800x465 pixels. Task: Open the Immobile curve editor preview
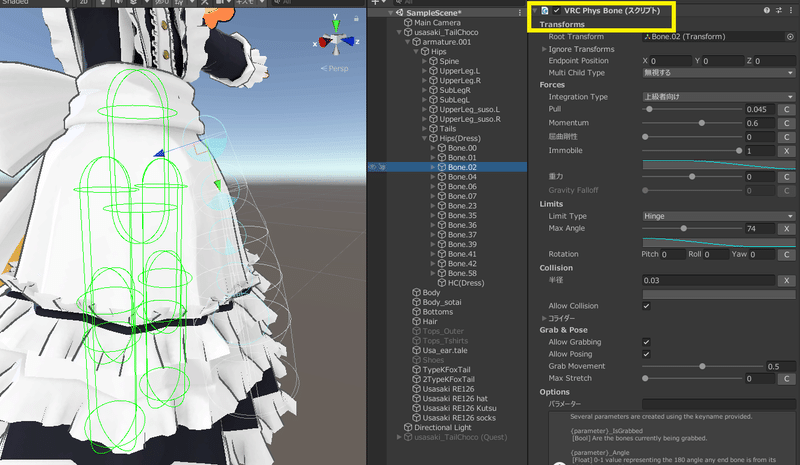pos(718,164)
